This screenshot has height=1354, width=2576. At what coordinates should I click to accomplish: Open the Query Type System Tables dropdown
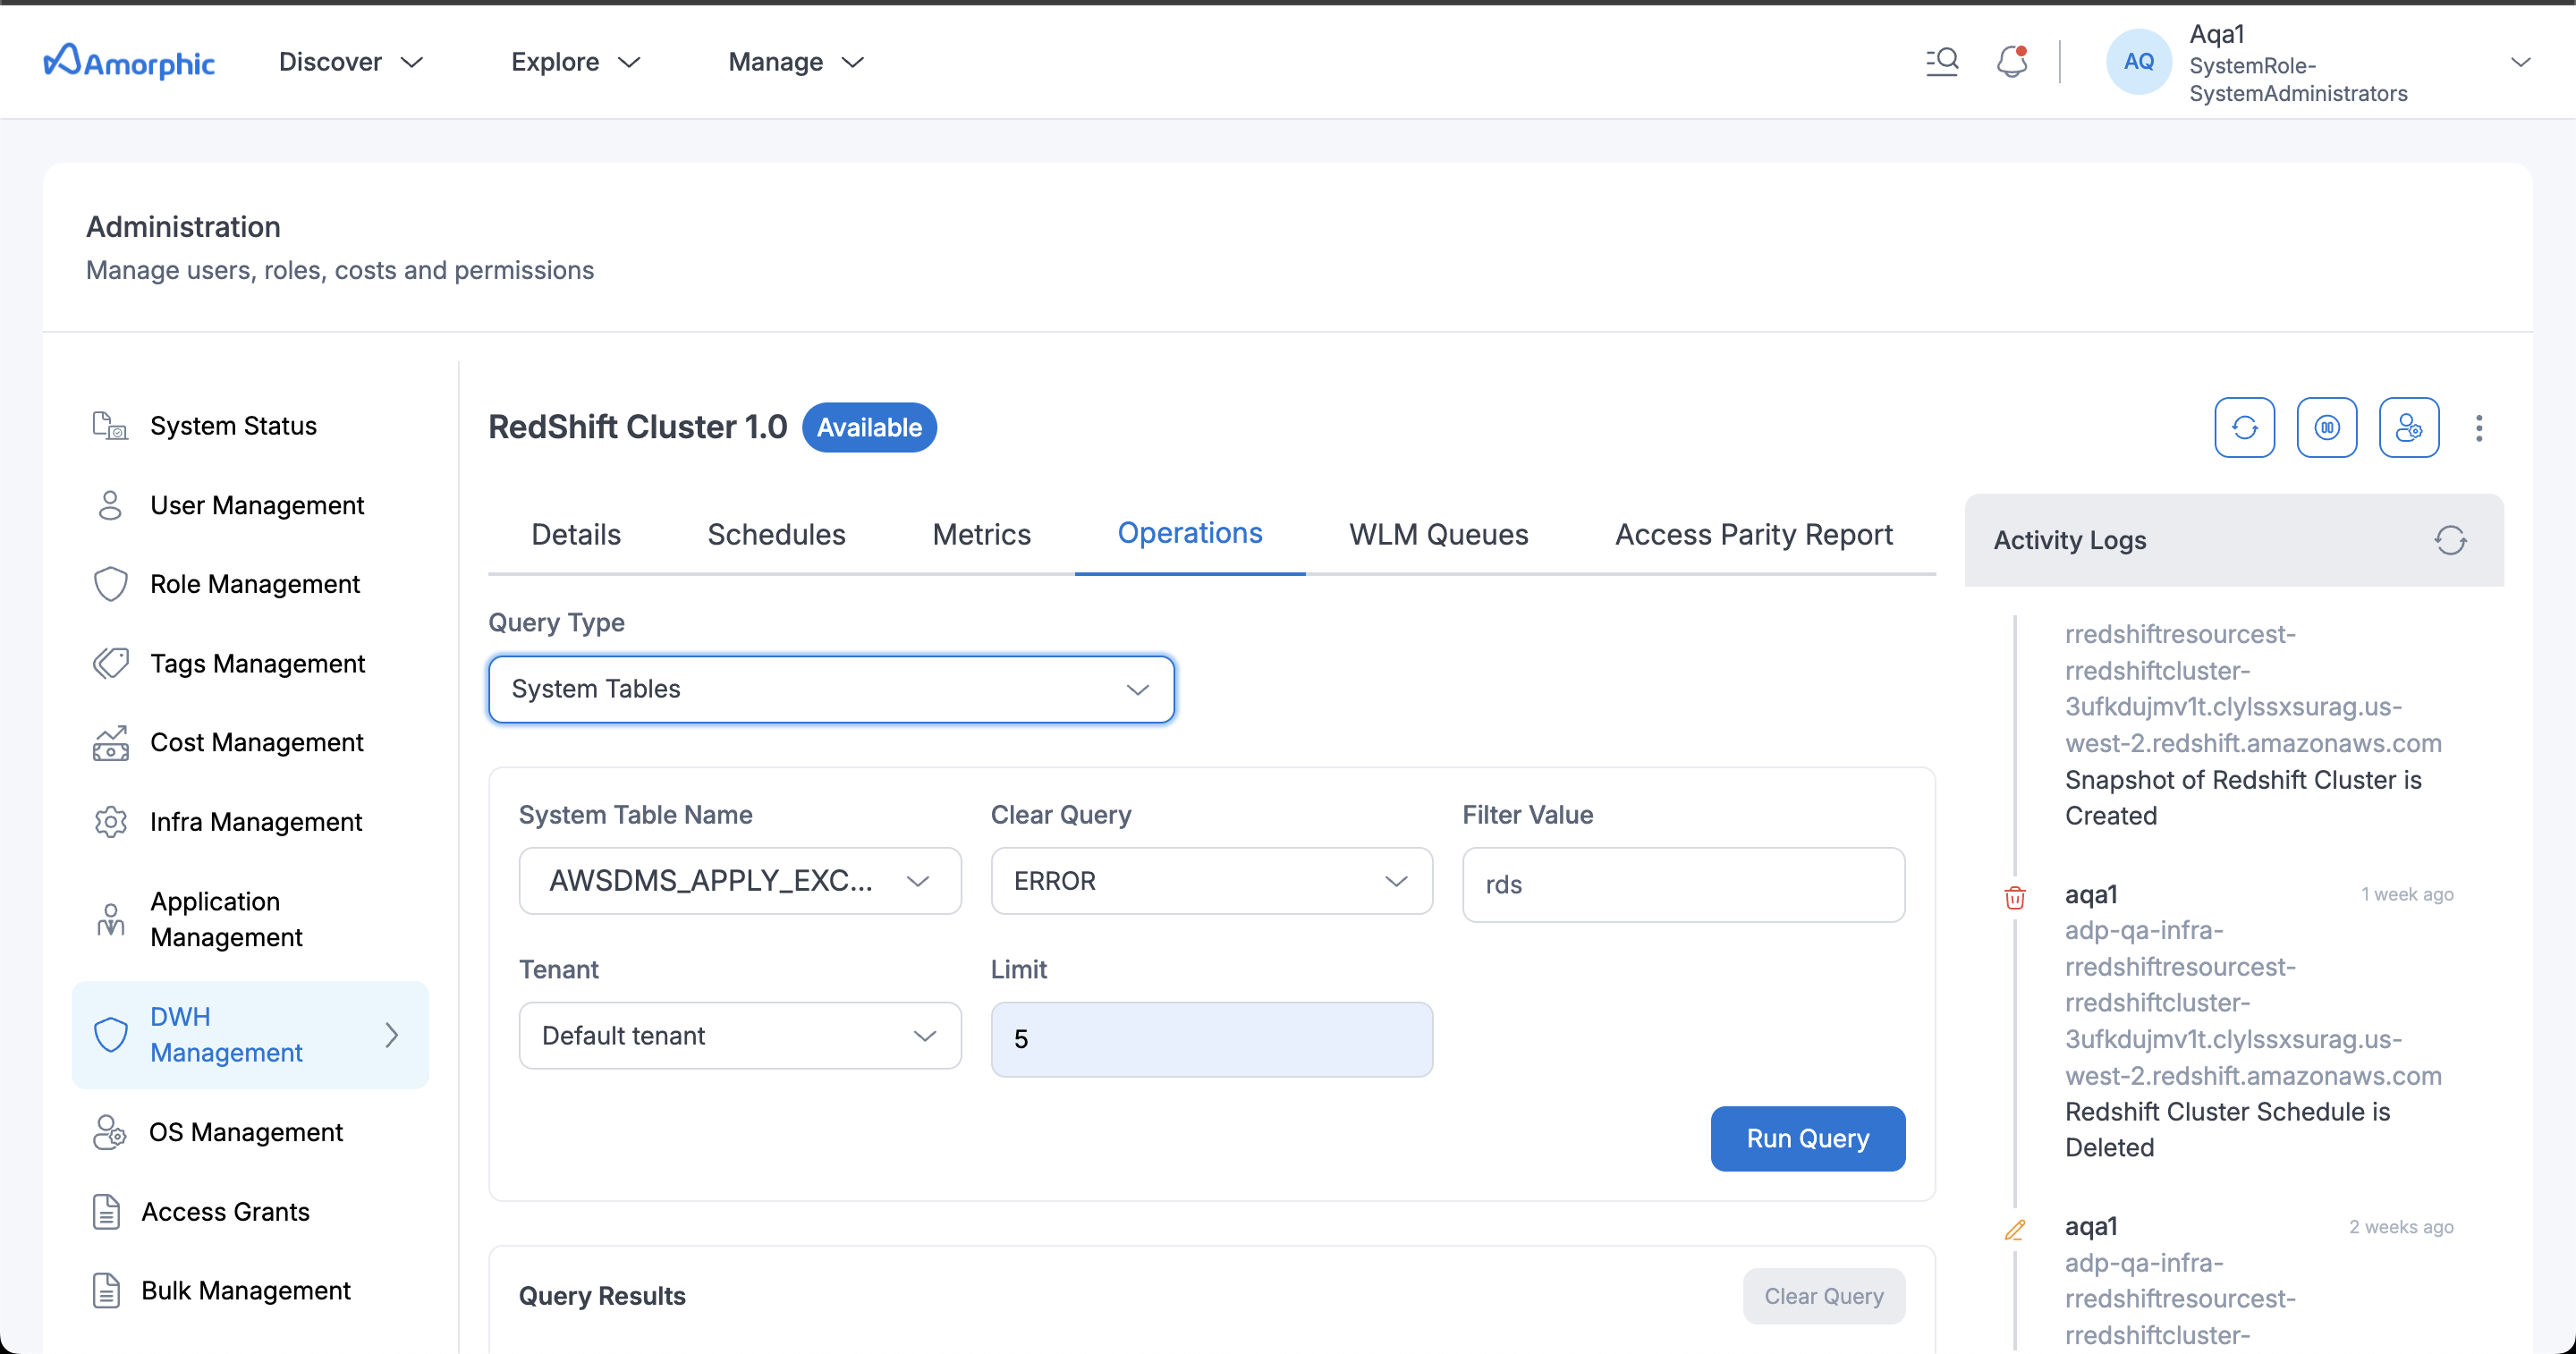pyautogui.click(x=831, y=689)
